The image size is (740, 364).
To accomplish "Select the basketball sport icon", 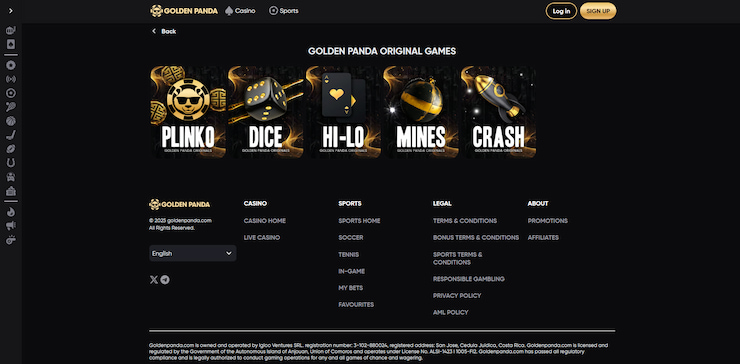I will (11, 121).
